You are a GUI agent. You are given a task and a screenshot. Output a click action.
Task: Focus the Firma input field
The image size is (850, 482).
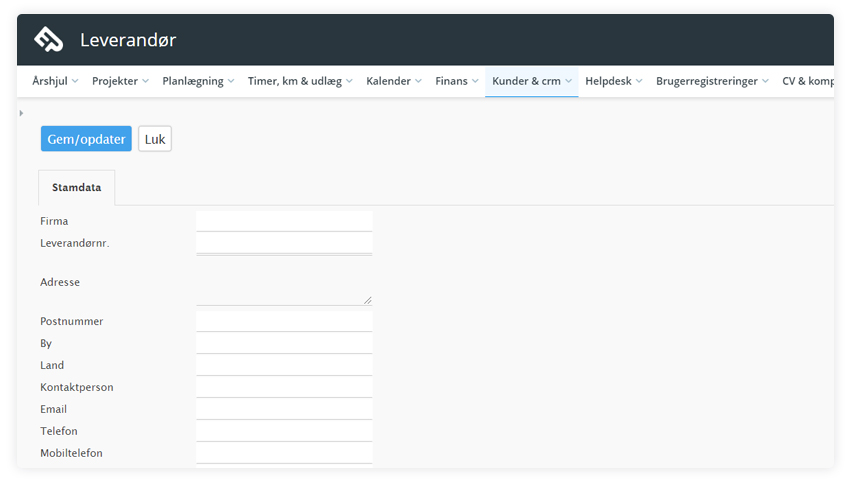(284, 221)
